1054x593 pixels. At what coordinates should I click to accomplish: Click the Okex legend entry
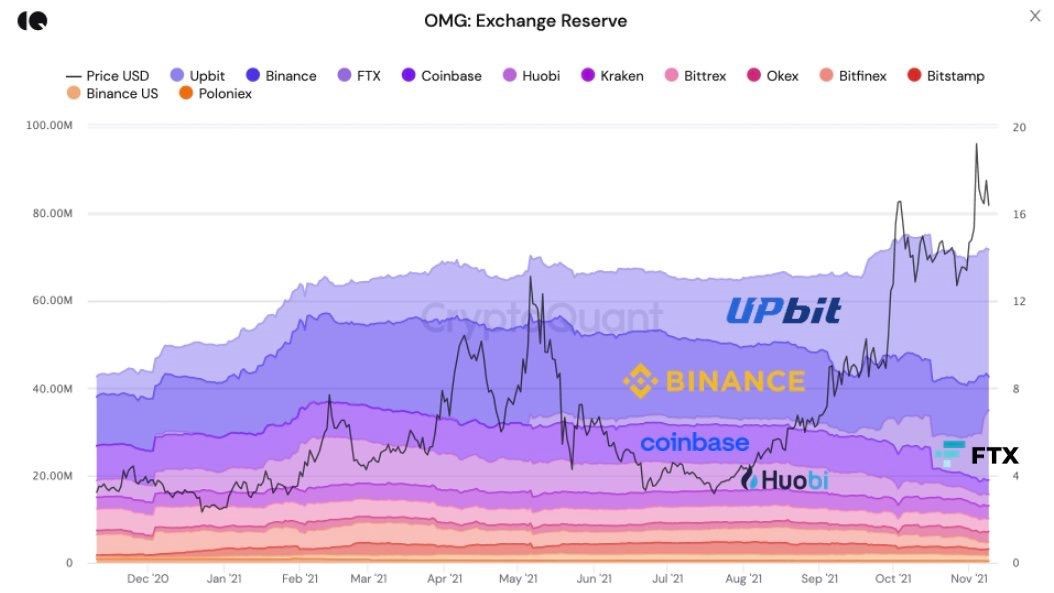tap(772, 76)
